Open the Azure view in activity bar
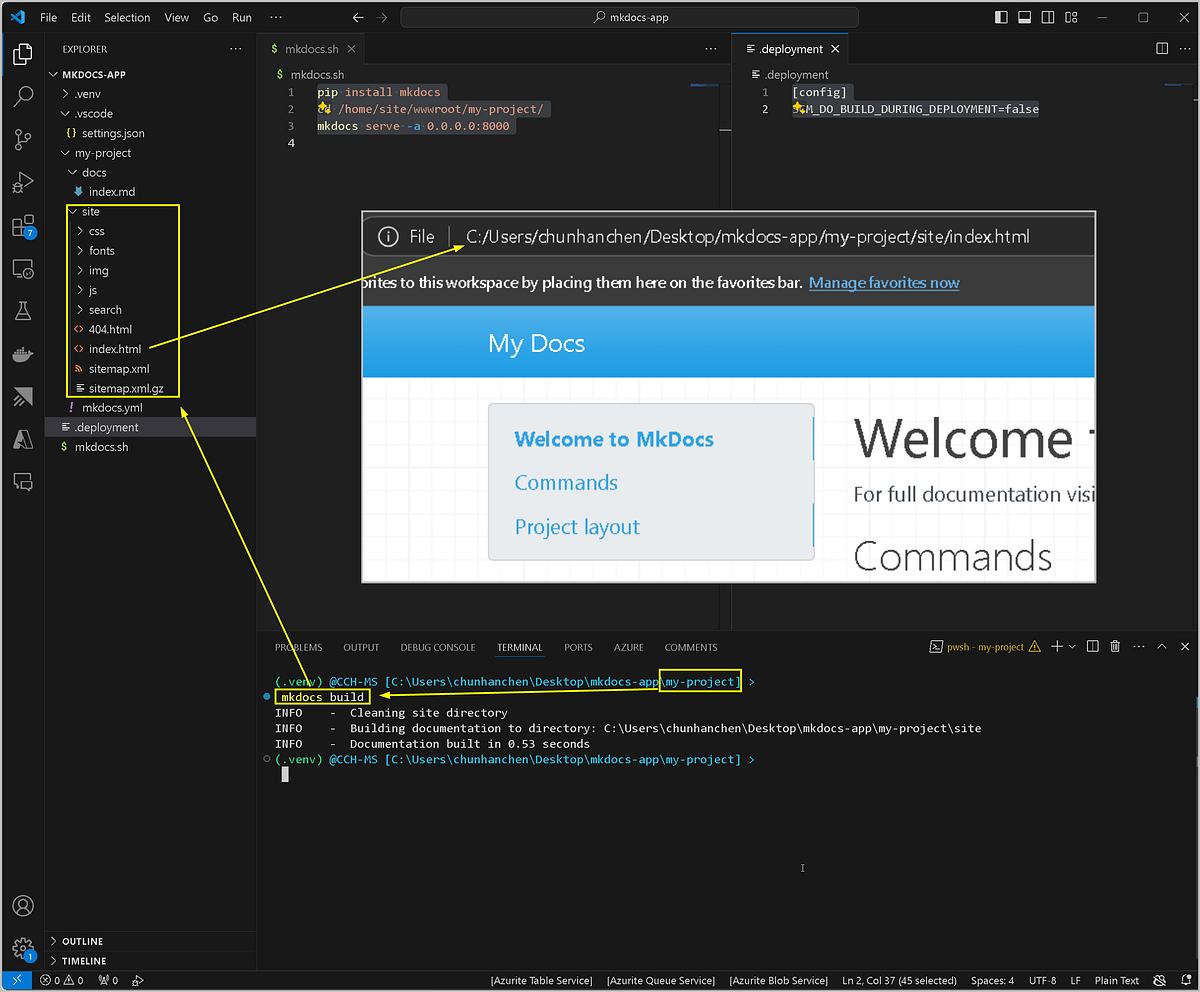The width and height of the screenshot is (1200, 992). [22, 438]
